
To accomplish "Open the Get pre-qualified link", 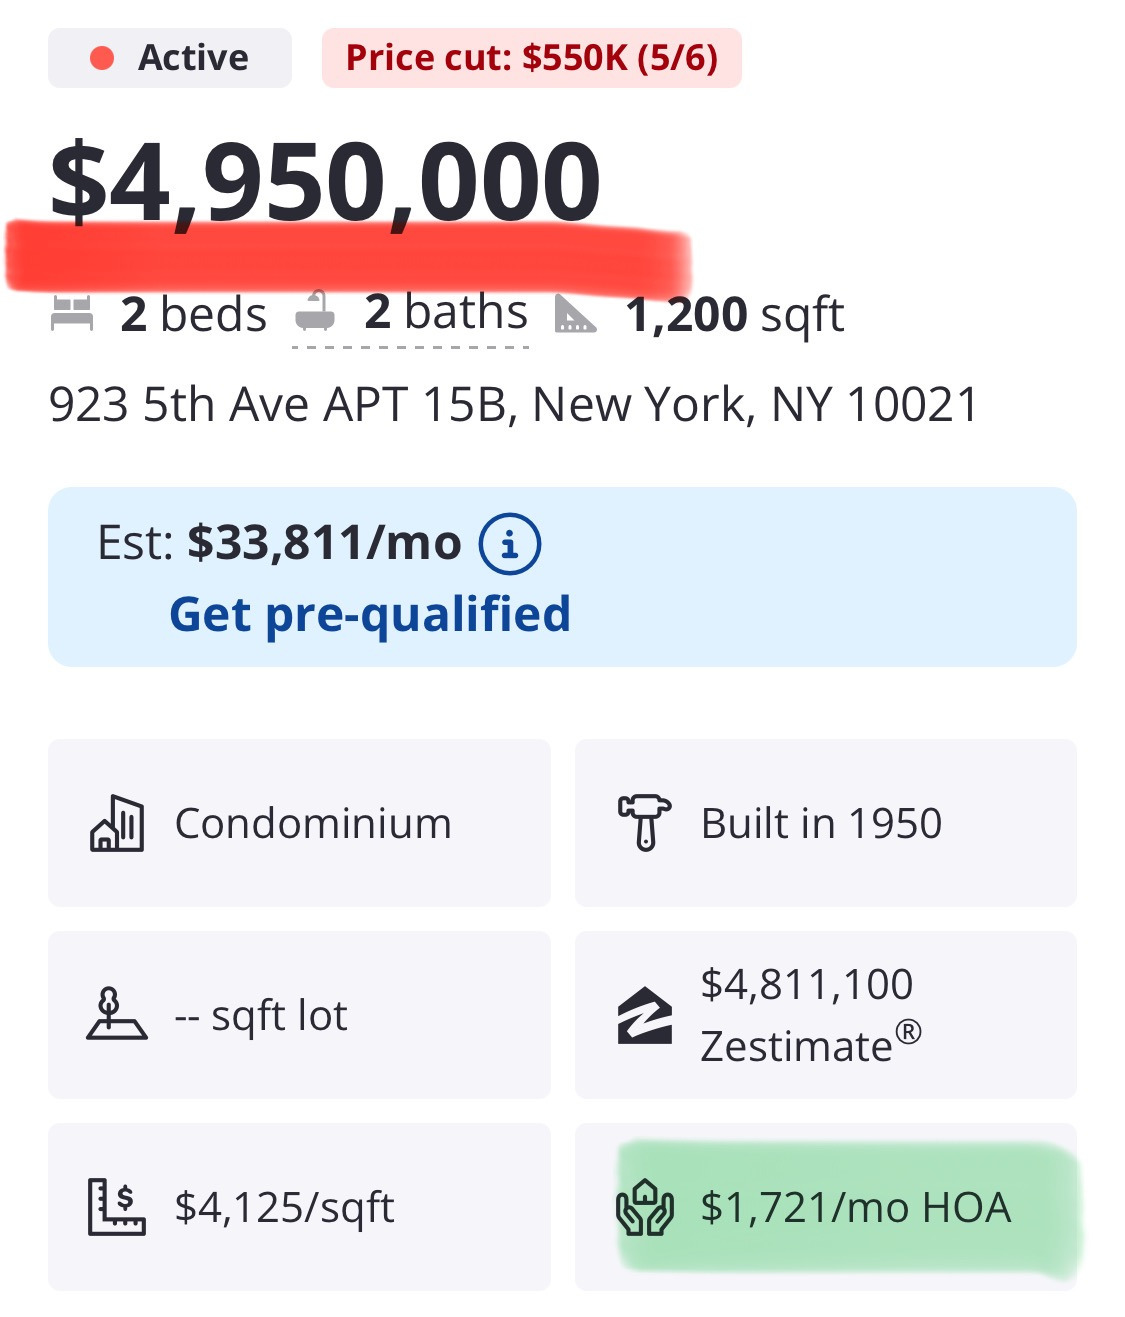I will click(x=370, y=614).
